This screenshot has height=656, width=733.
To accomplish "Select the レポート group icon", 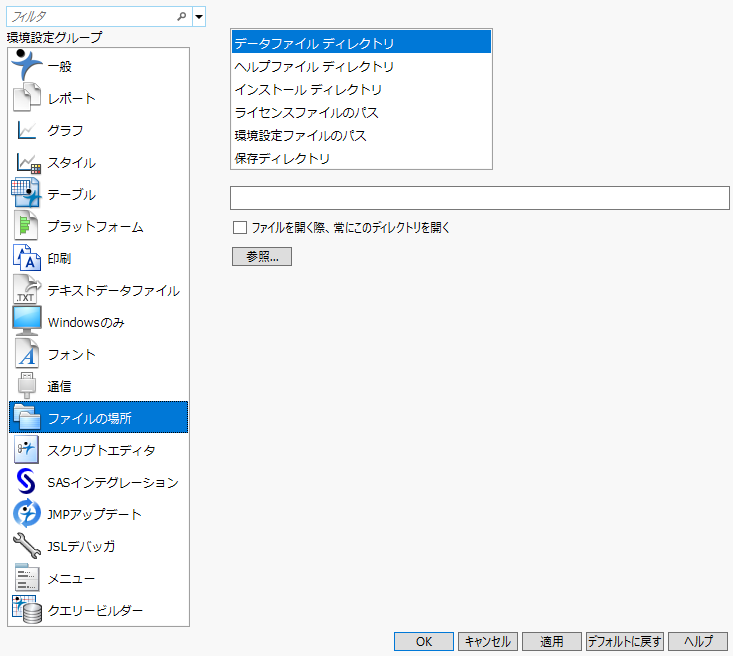I will point(26,98).
